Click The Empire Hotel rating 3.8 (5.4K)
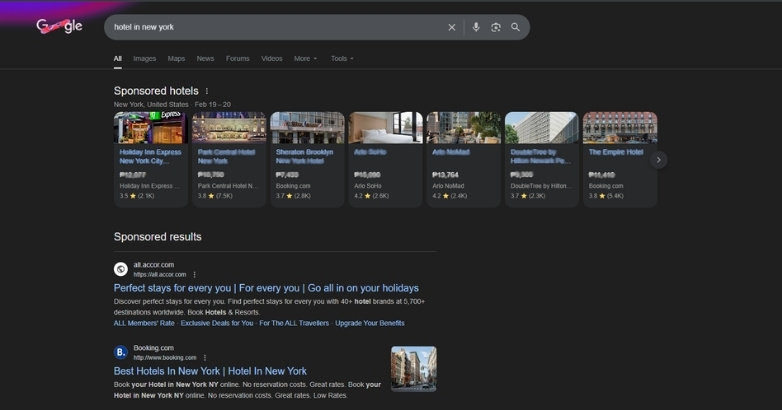 (606, 196)
